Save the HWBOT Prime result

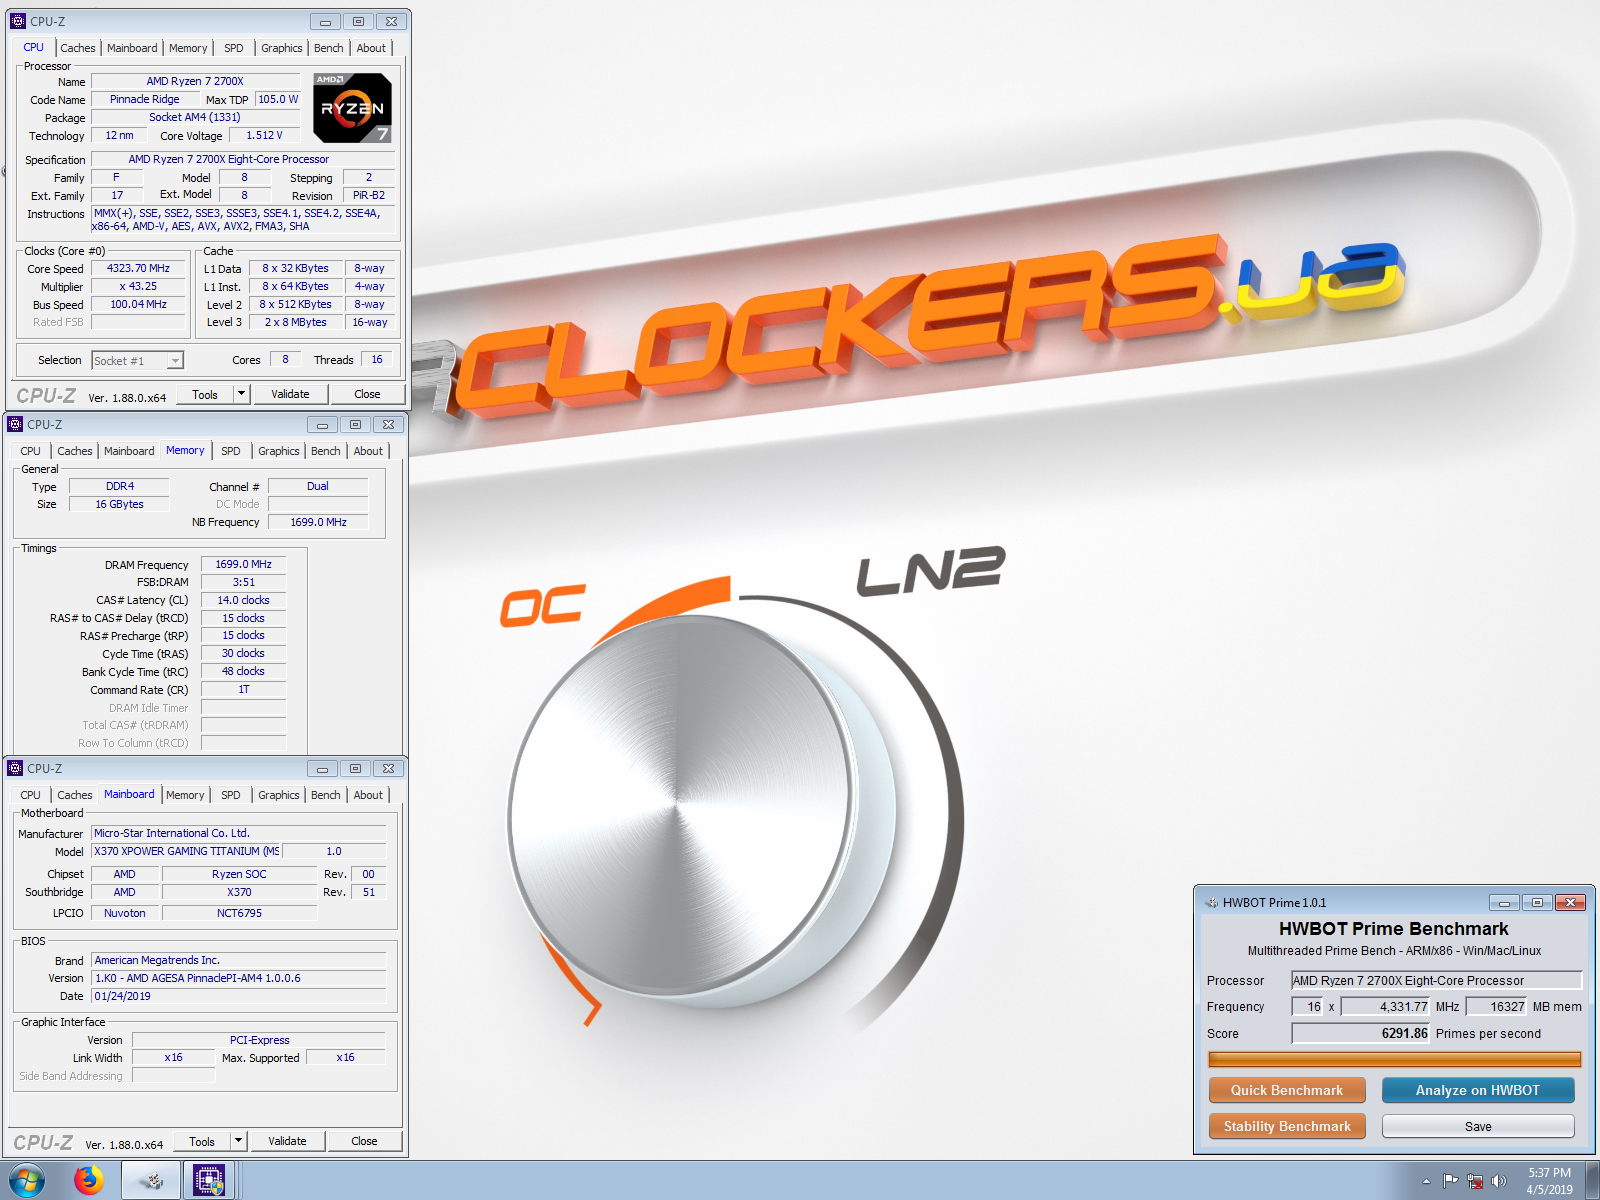pyautogui.click(x=1478, y=1126)
